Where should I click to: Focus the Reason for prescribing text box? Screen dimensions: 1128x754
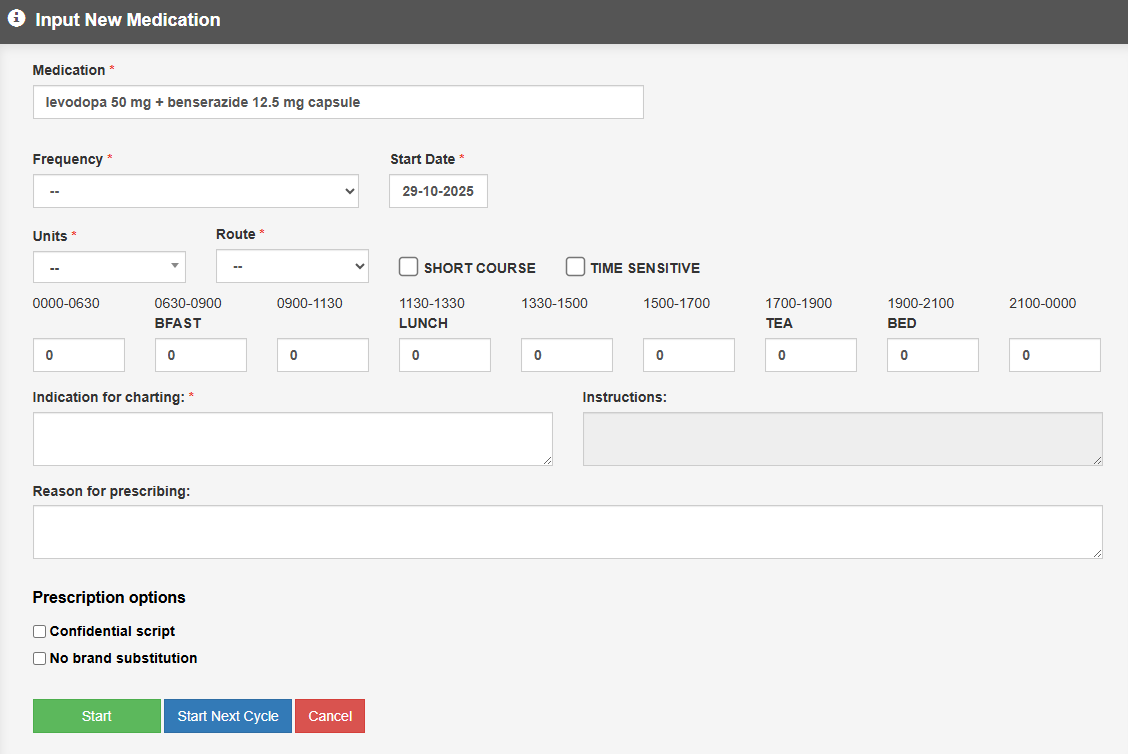567,532
